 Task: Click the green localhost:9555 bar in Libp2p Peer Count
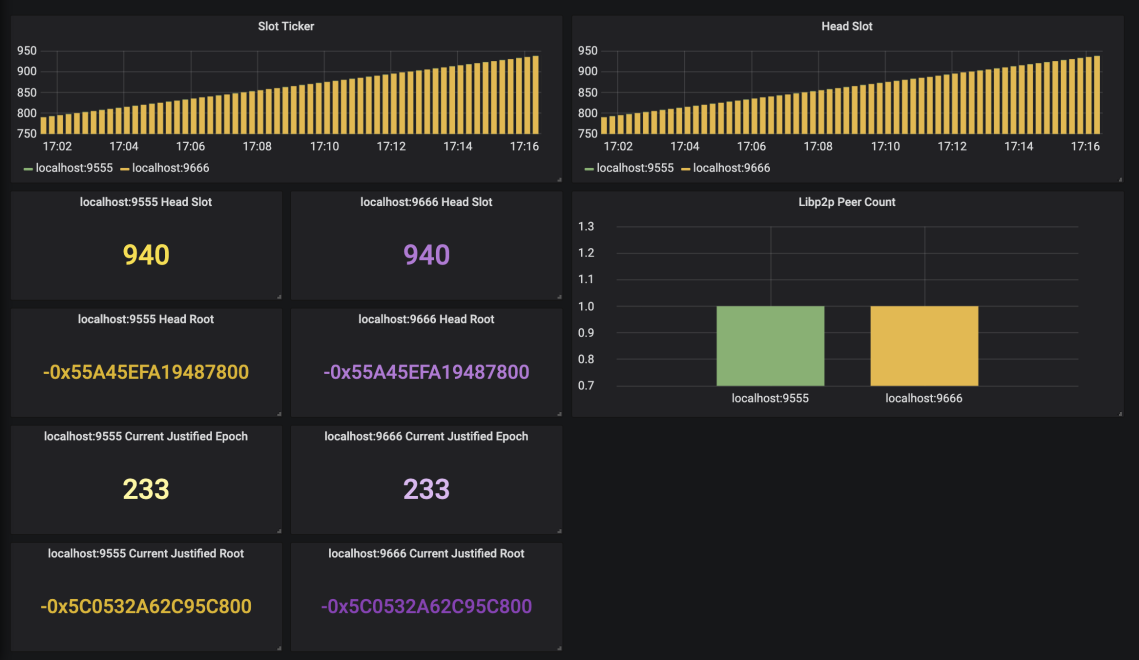pyautogui.click(x=770, y=345)
